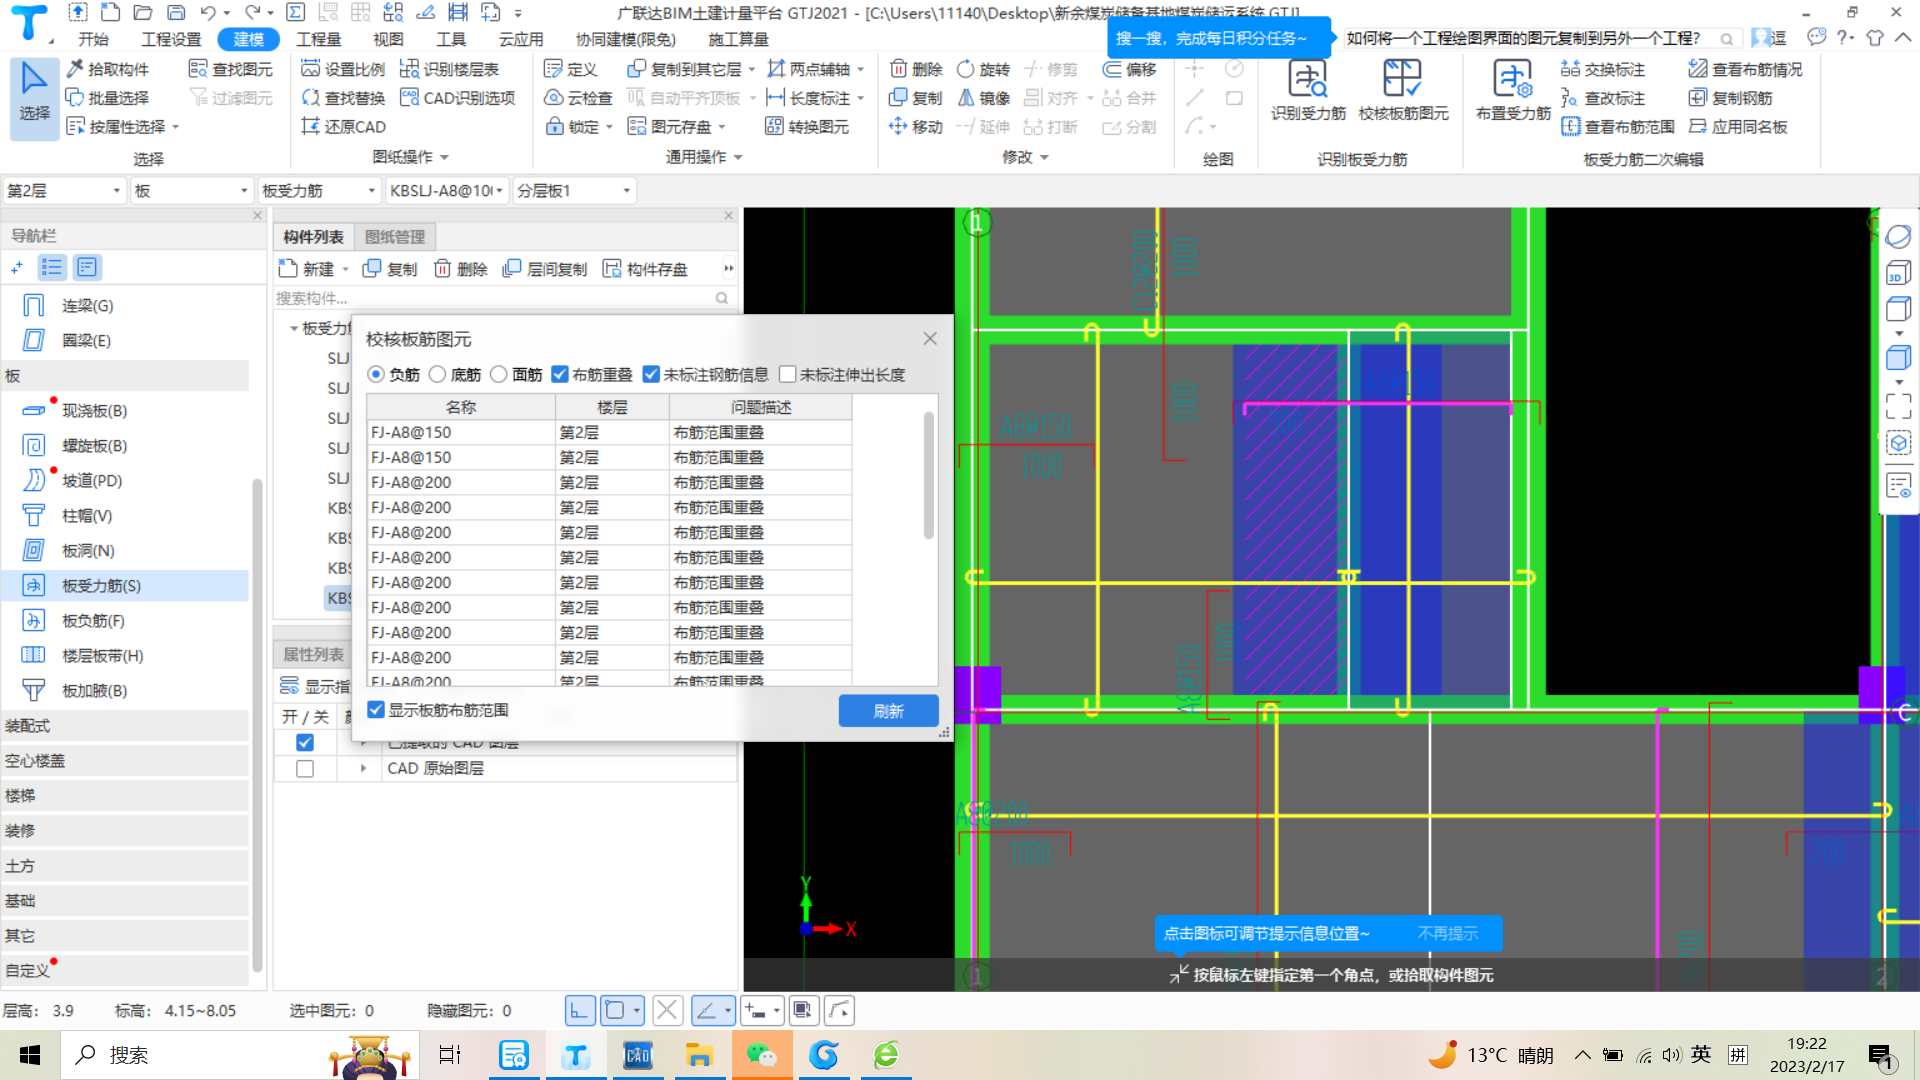Enable the 未标注伸出长度 checkbox
The height and width of the screenshot is (1080, 1920).
(787, 374)
